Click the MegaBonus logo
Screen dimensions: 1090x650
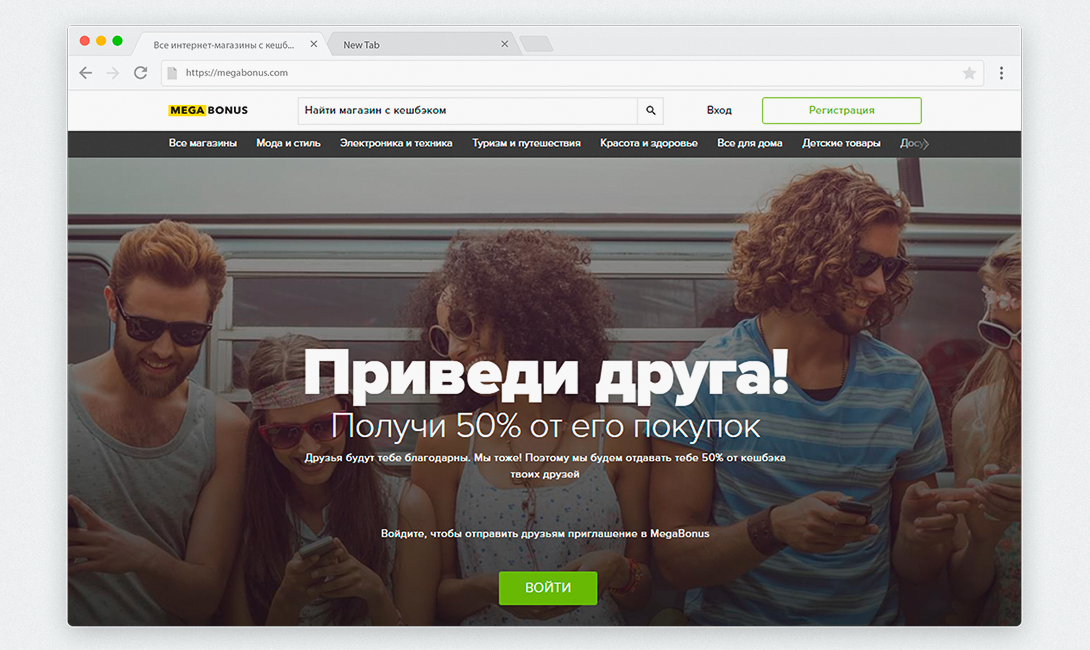point(208,111)
